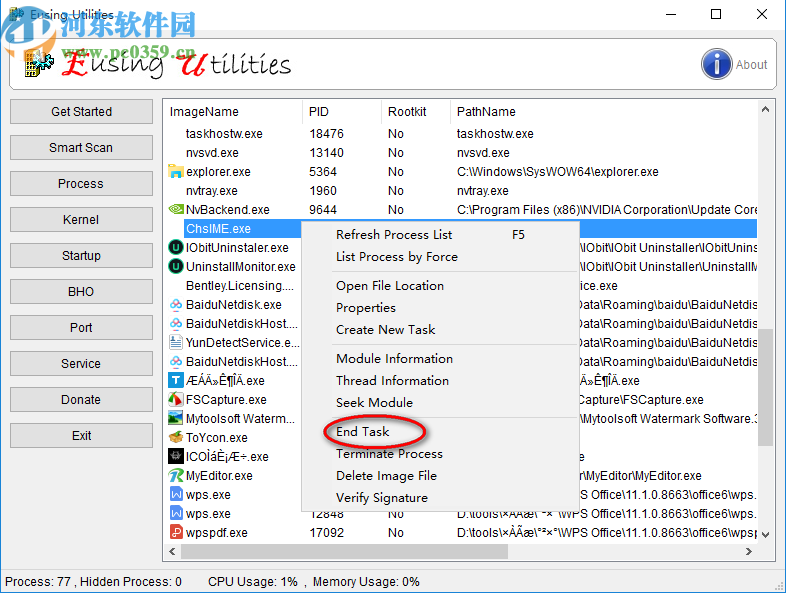
Task: Click horizontal scrollbar left arrow
Action: (x=172, y=551)
